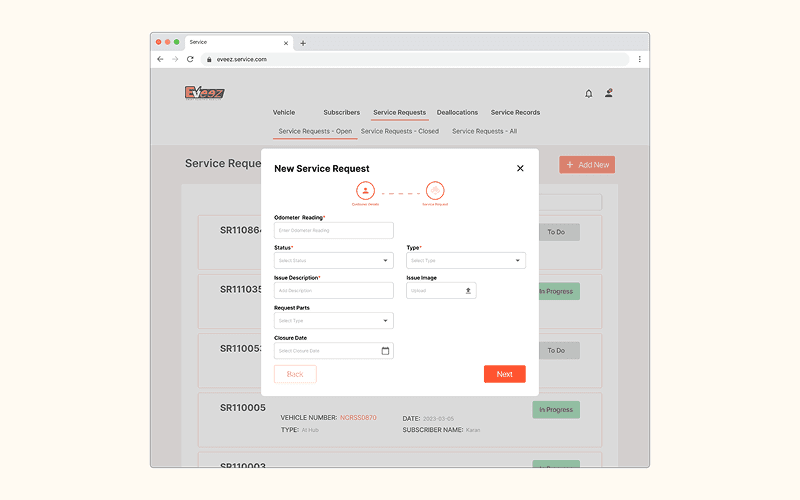Image resolution: width=800 pixels, height=500 pixels.
Task: Click the browser forward arrow
Action: pyautogui.click(x=175, y=59)
